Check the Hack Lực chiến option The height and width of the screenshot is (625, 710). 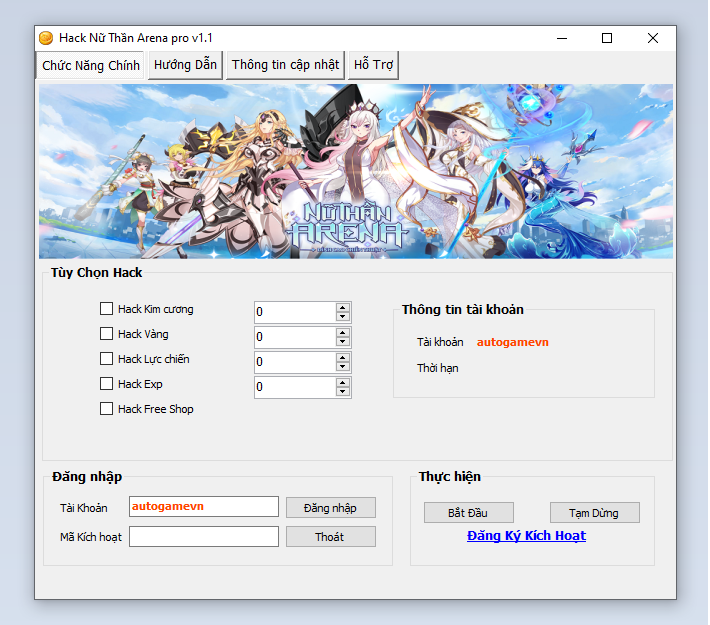(107, 359)
